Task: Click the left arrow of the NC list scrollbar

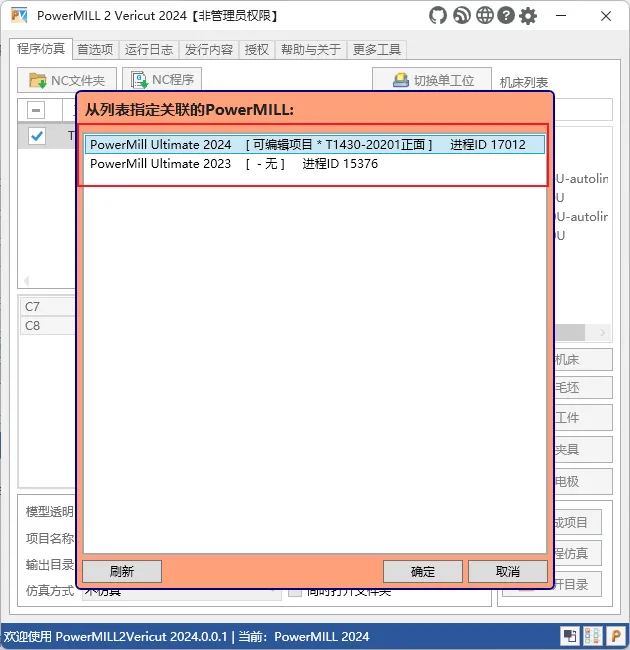Action: 27,281
